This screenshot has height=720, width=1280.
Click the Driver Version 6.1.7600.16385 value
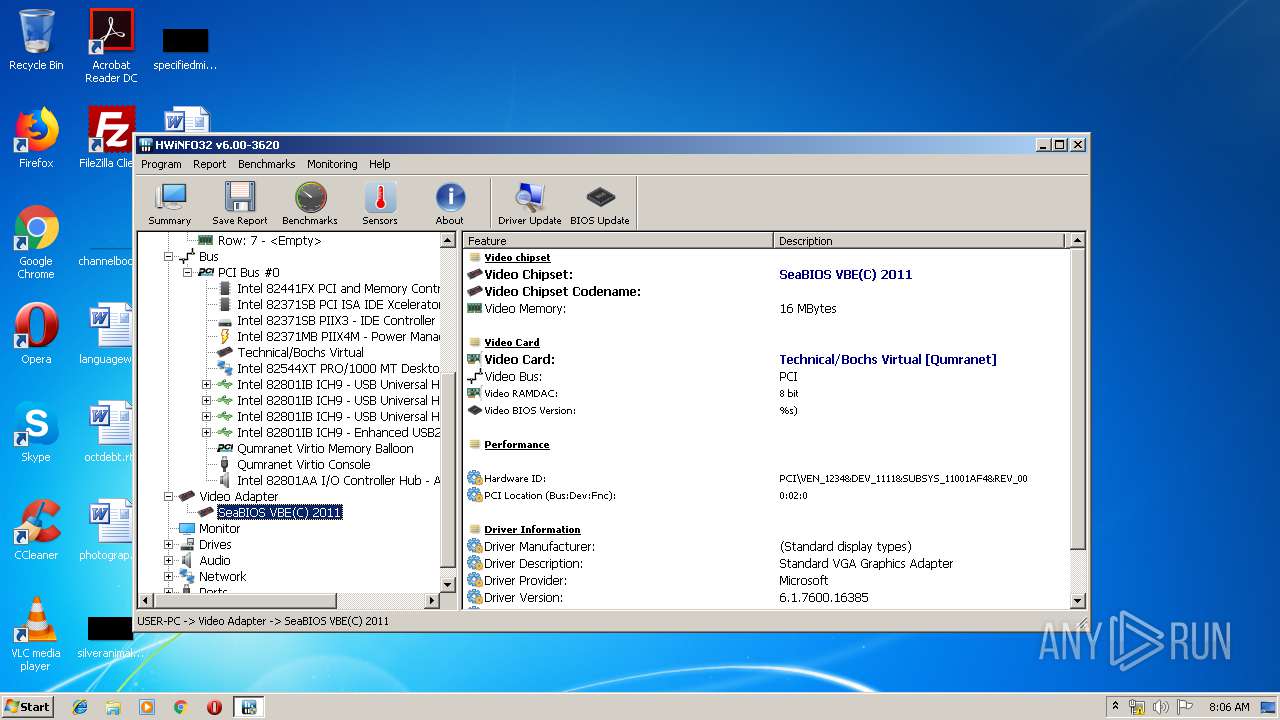[823, 598]
